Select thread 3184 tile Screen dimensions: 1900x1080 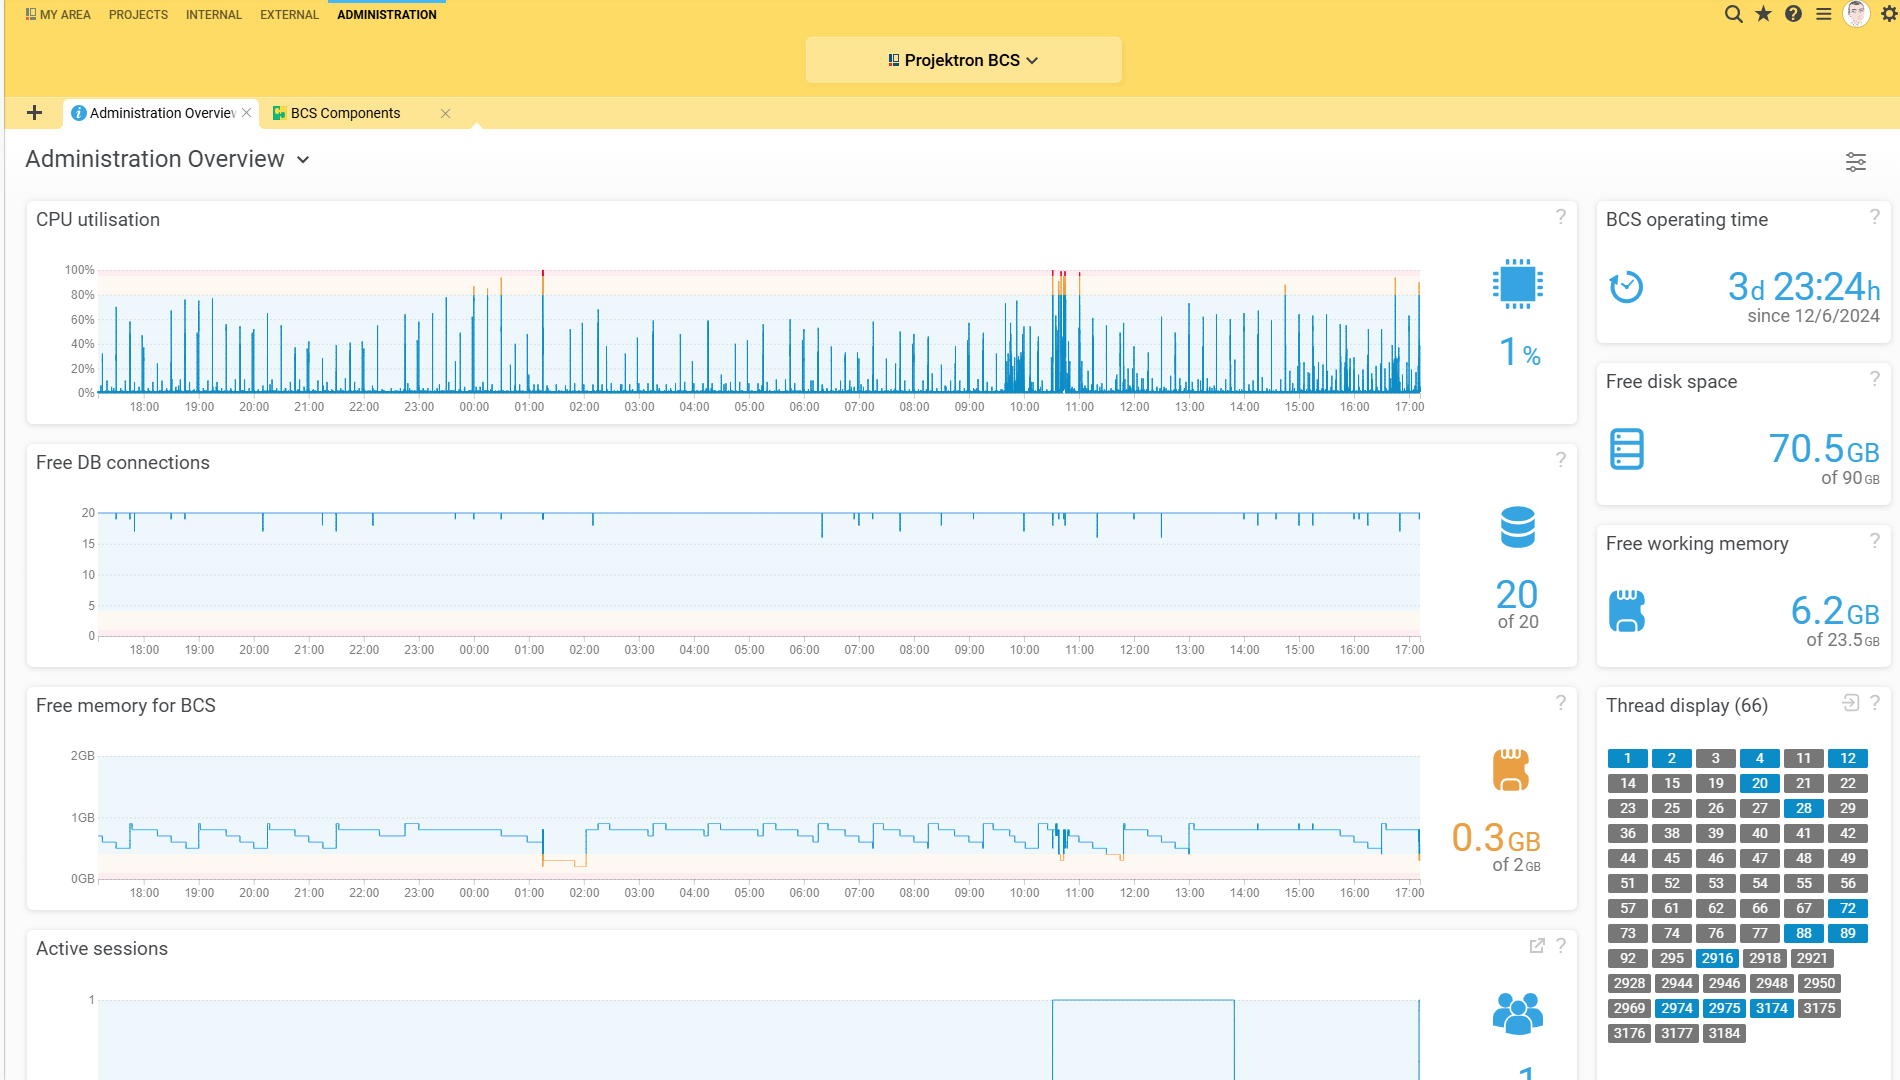coord(1725,1033)
